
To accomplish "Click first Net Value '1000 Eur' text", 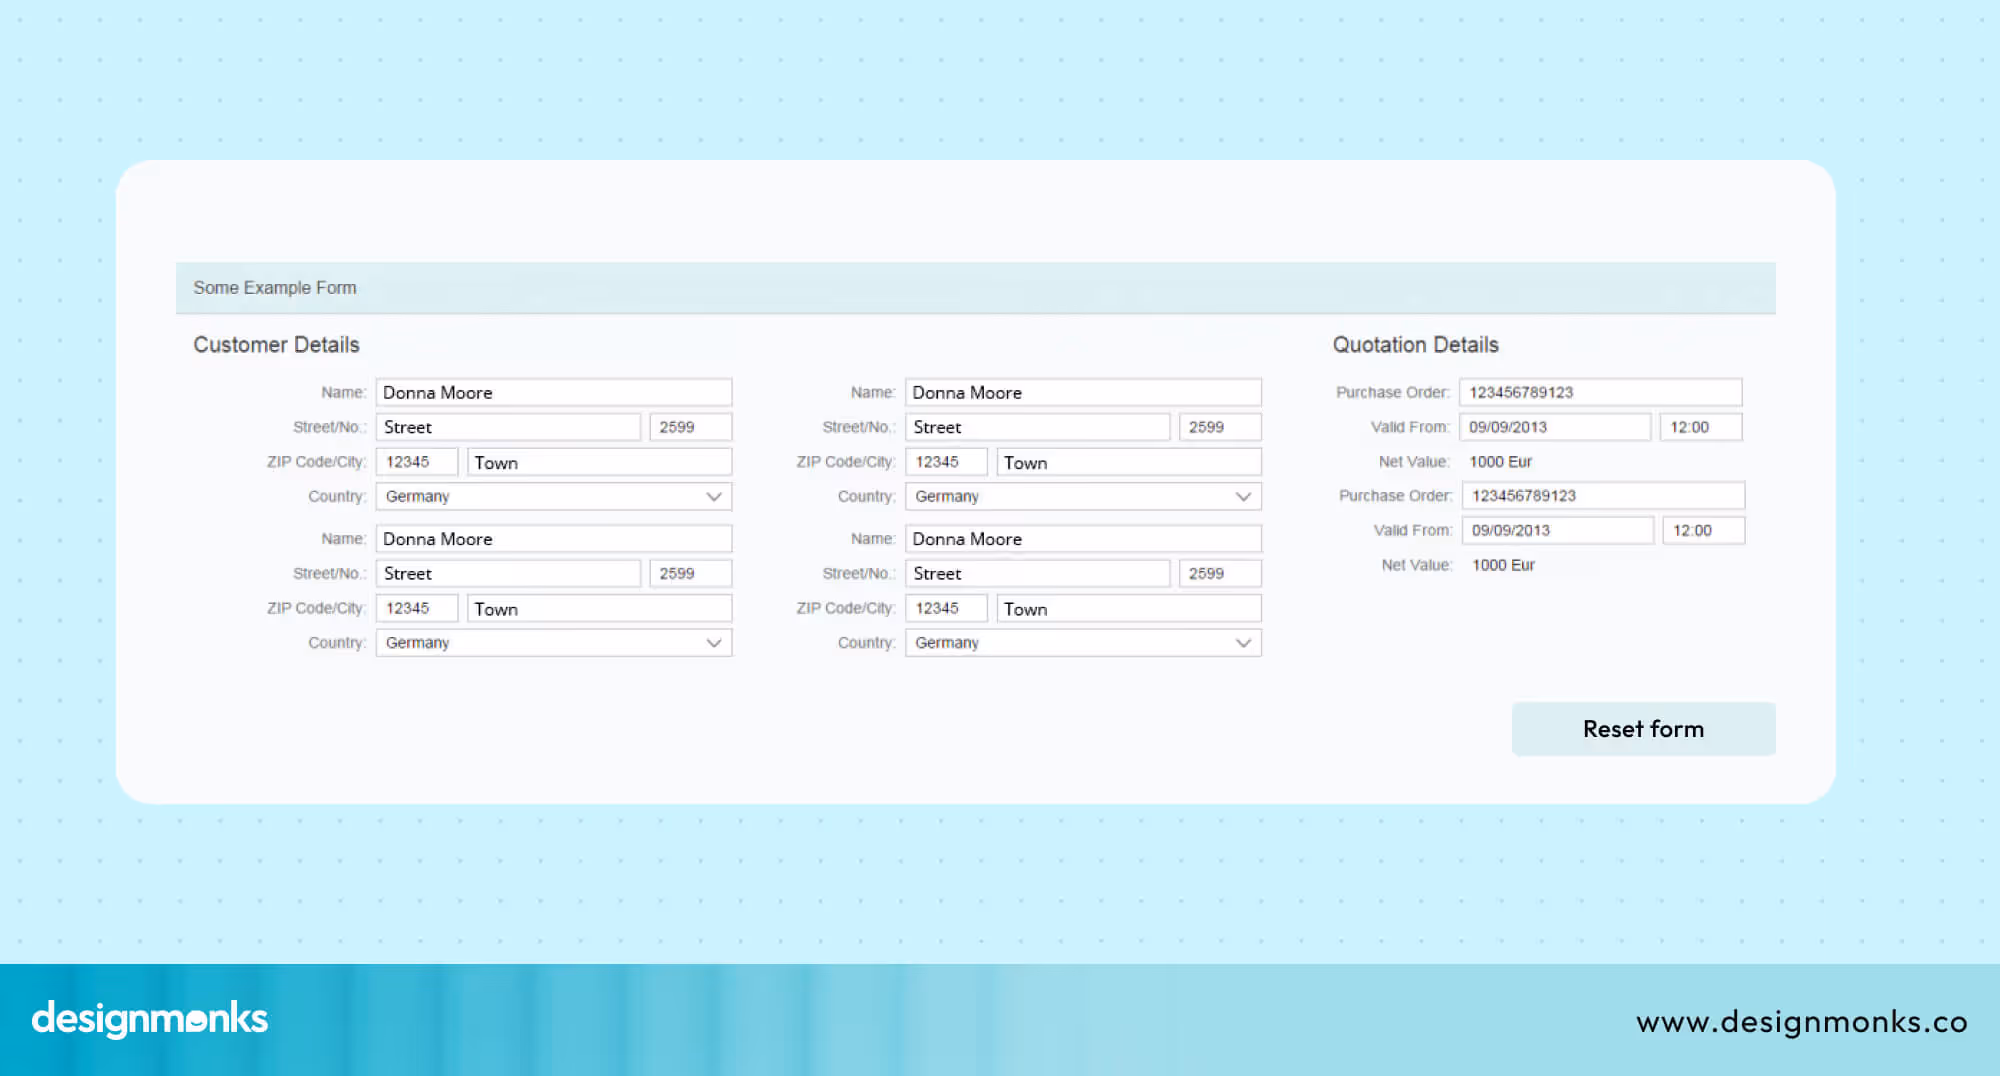I will pyautogui.click(x=1500, y=462).
